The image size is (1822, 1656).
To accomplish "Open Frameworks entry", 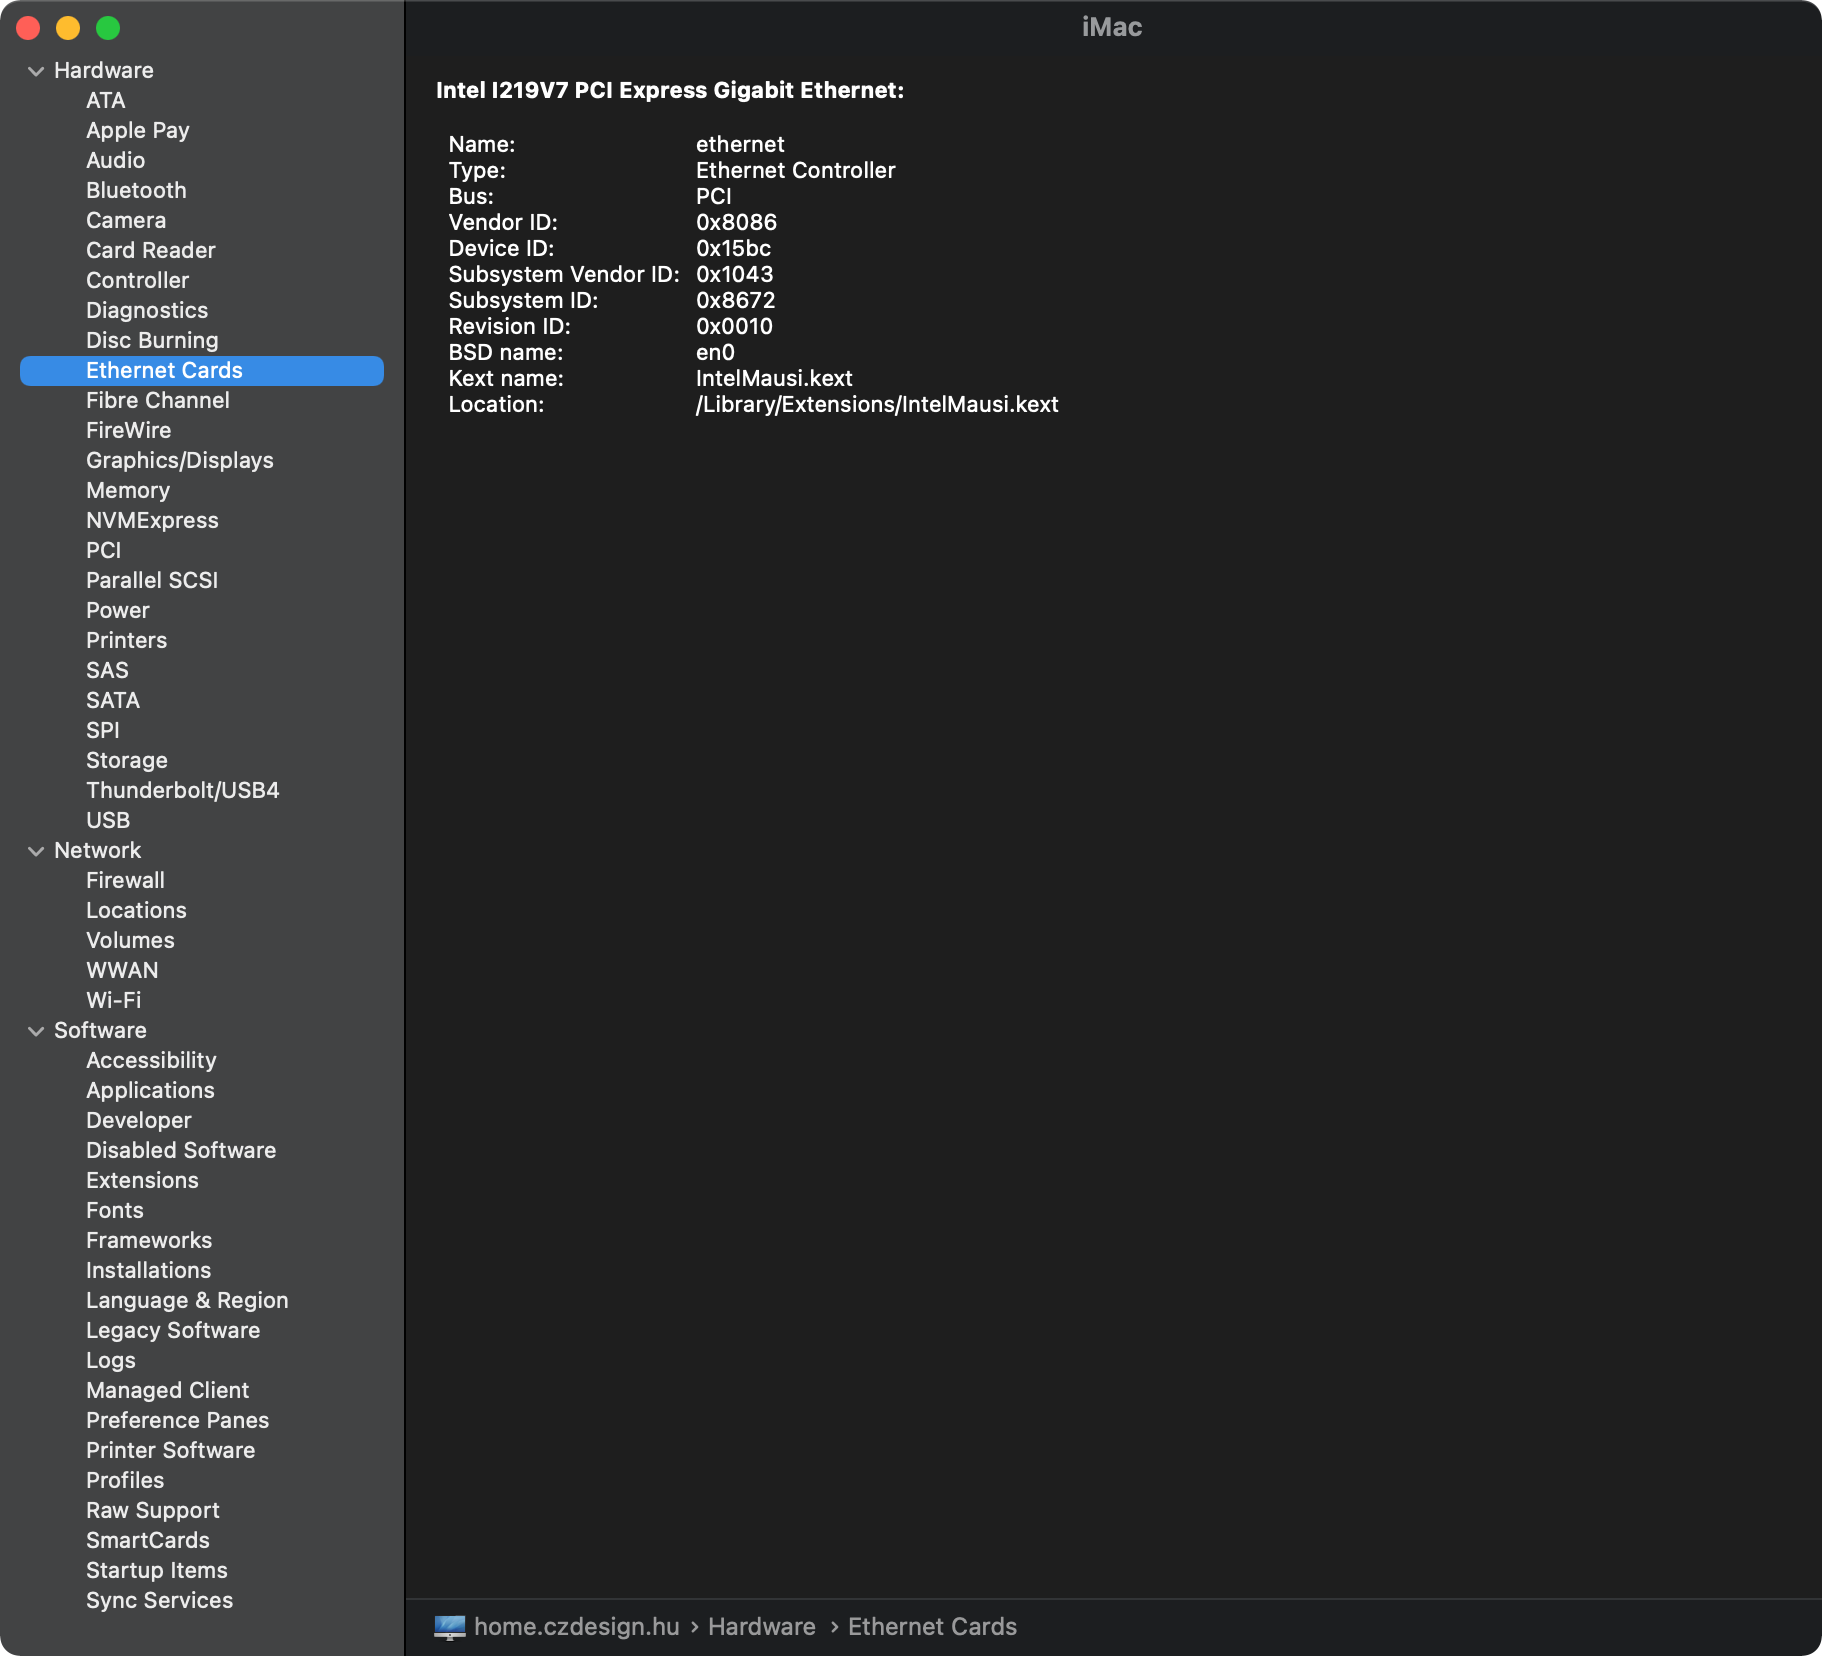I will pyautogui.click(x=149, y=1240).
